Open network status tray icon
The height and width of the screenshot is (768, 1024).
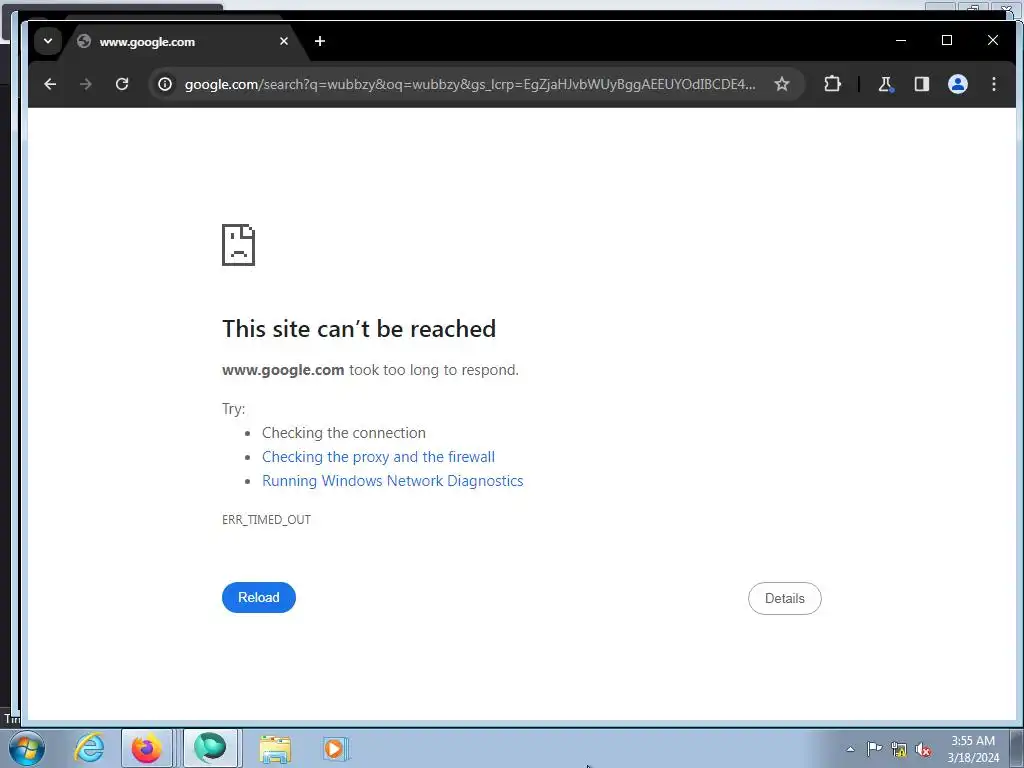(x=899, y=749)
